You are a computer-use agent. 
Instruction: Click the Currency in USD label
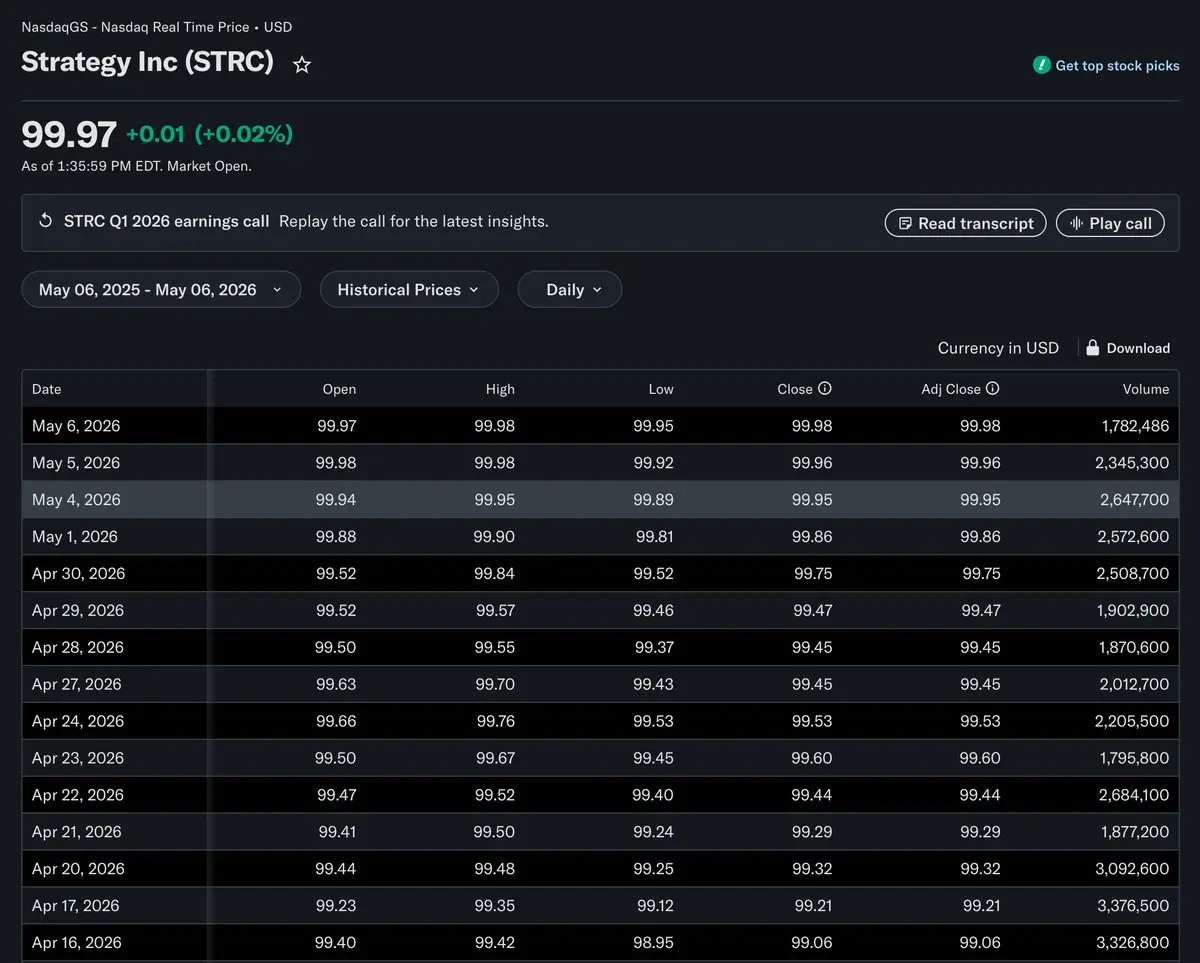(x=998, y=348)
